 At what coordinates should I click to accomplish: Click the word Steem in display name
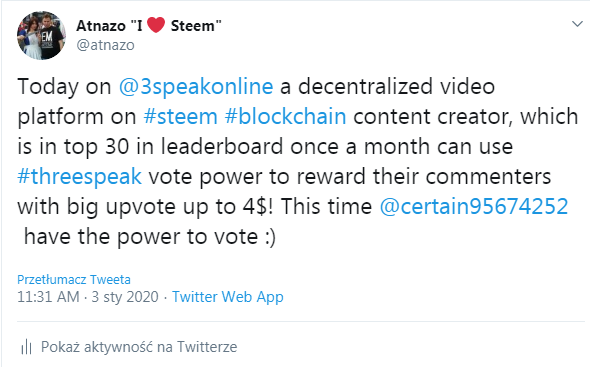coord(192,26)
